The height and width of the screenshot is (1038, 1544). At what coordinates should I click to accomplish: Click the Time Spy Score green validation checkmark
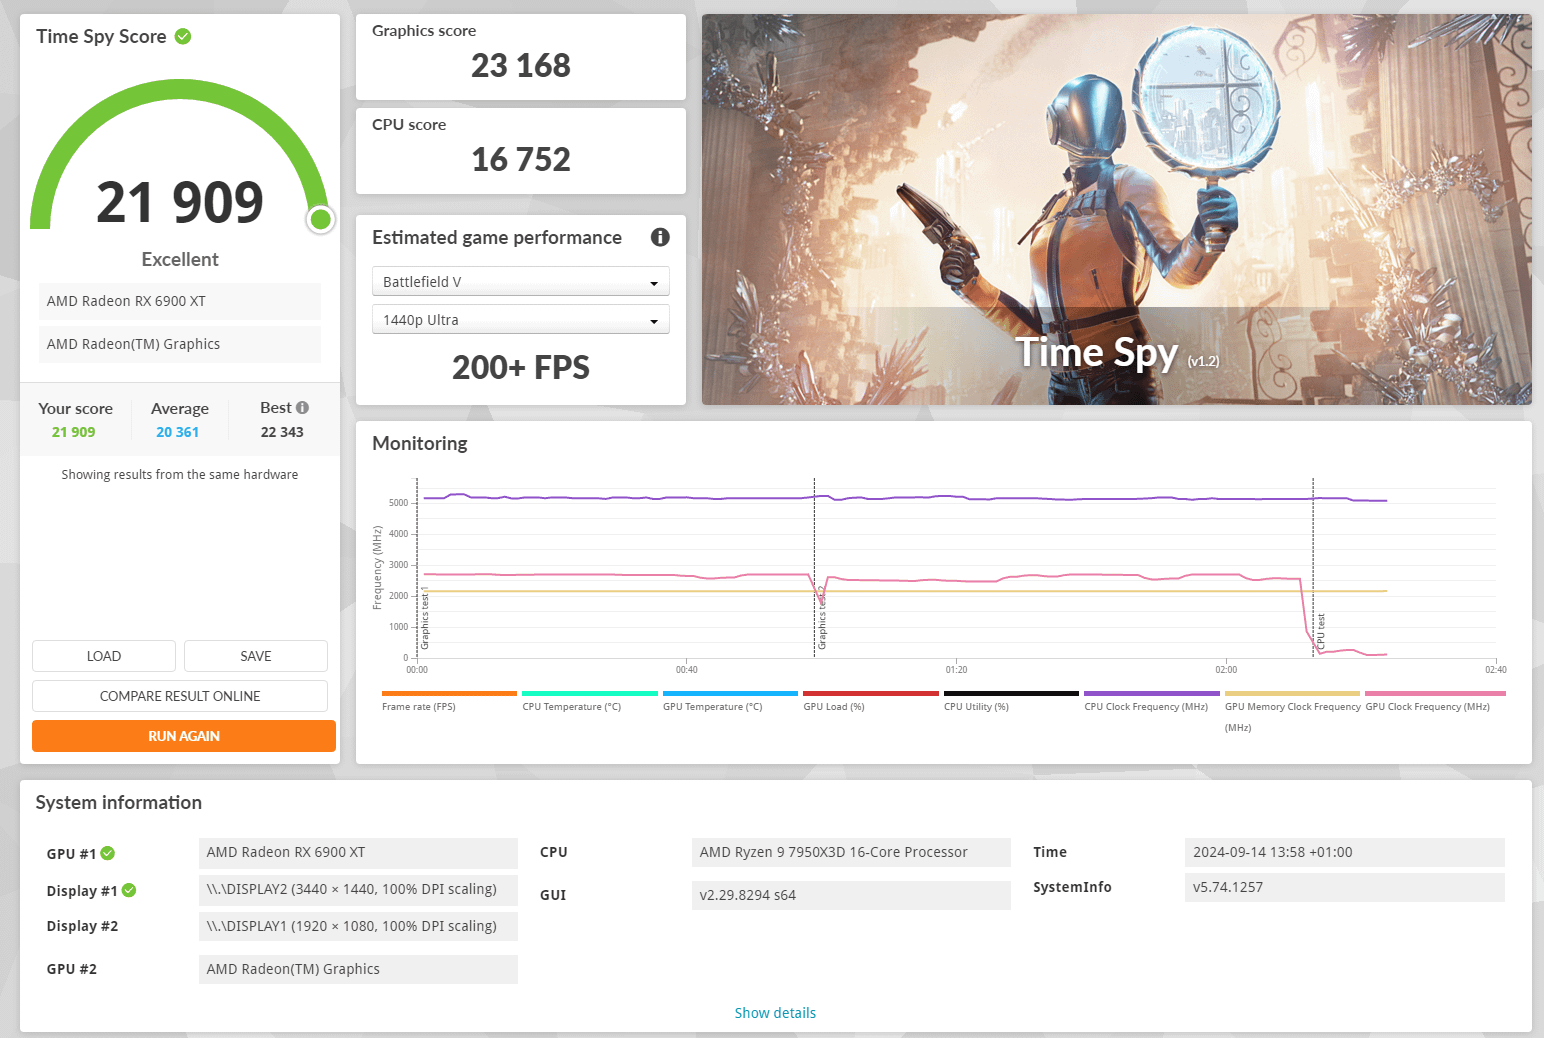(x=183, y=36)
